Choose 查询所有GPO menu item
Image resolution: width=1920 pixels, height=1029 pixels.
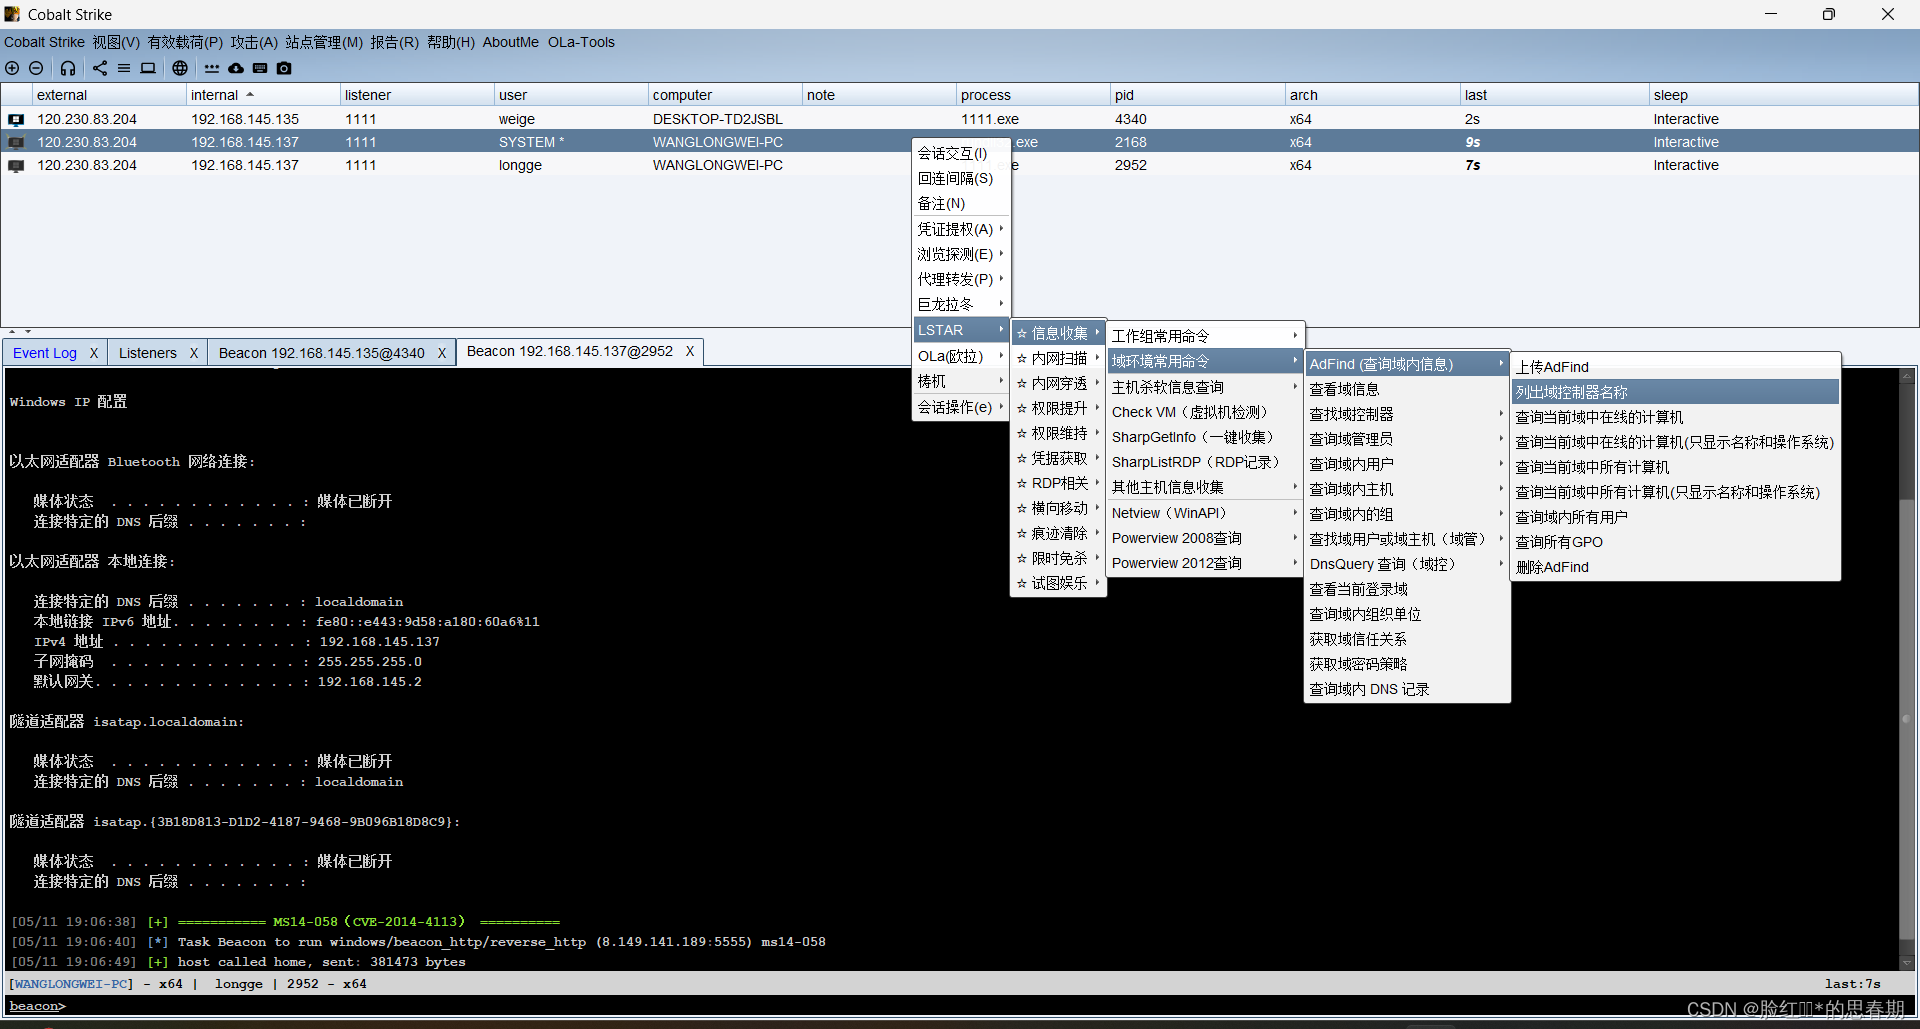pos(1675,542)
